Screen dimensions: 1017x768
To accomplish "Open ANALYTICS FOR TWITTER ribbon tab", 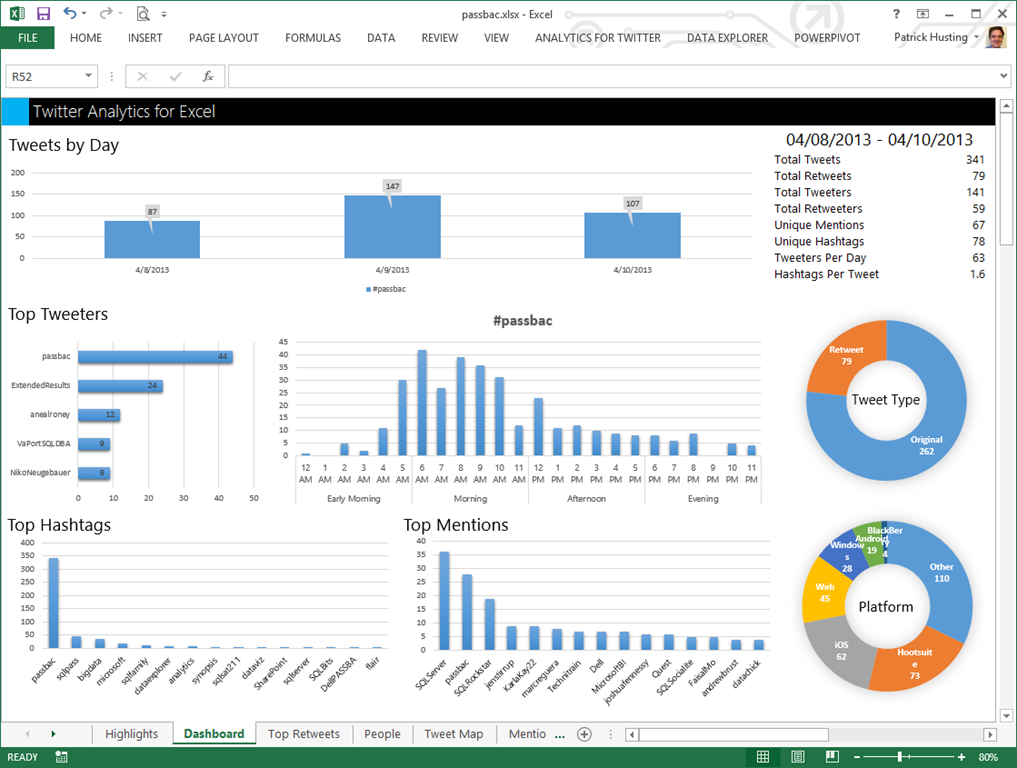I will [x=598, y=38].
